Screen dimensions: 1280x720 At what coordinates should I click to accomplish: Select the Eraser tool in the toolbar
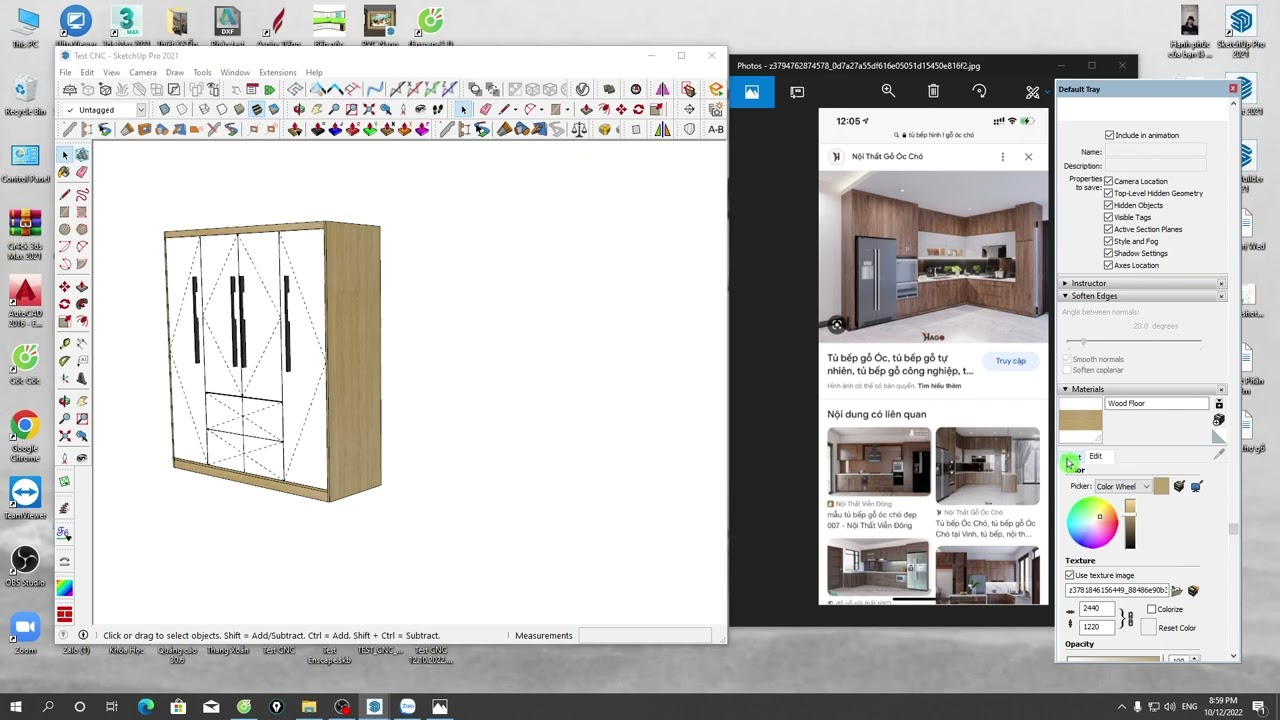[82, 172]
